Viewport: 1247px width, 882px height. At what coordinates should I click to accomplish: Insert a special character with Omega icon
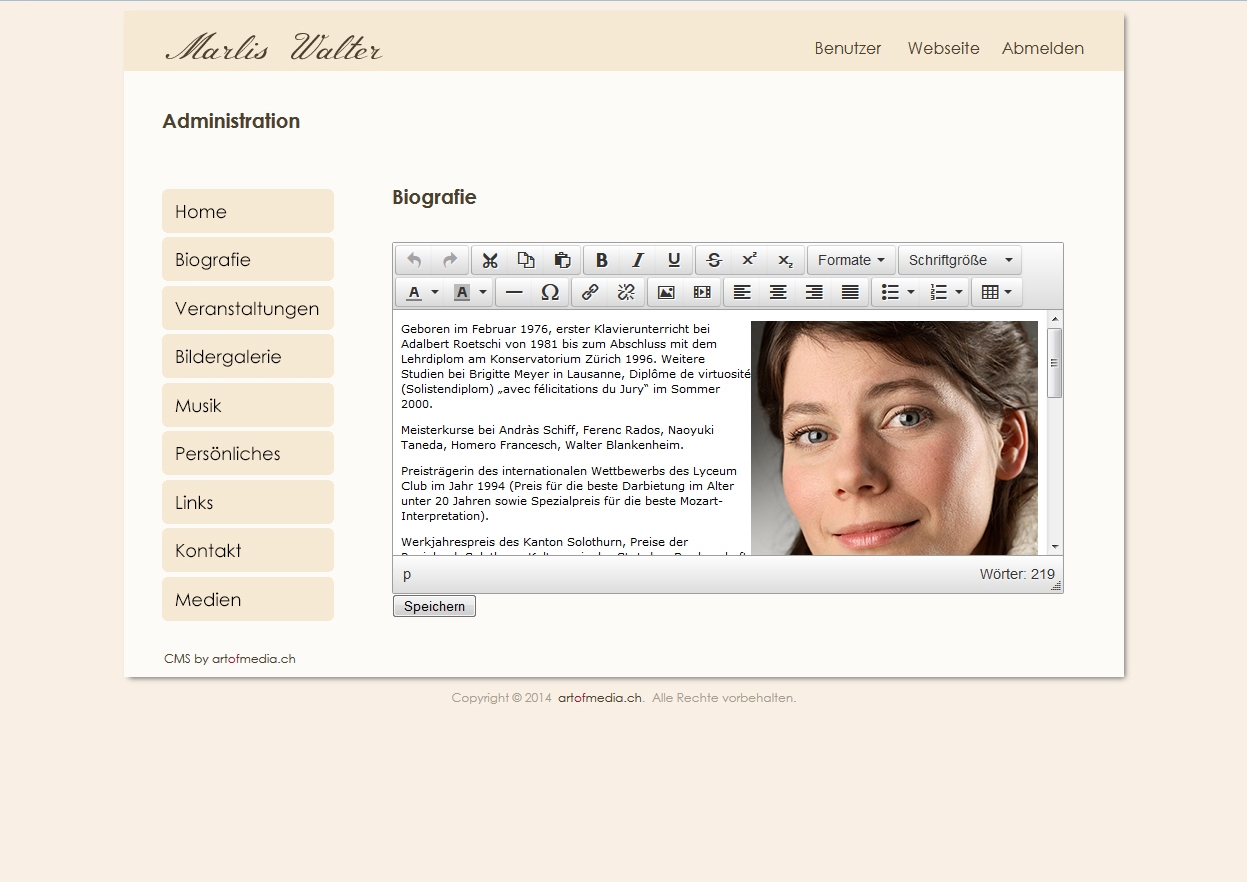(550, 292)
